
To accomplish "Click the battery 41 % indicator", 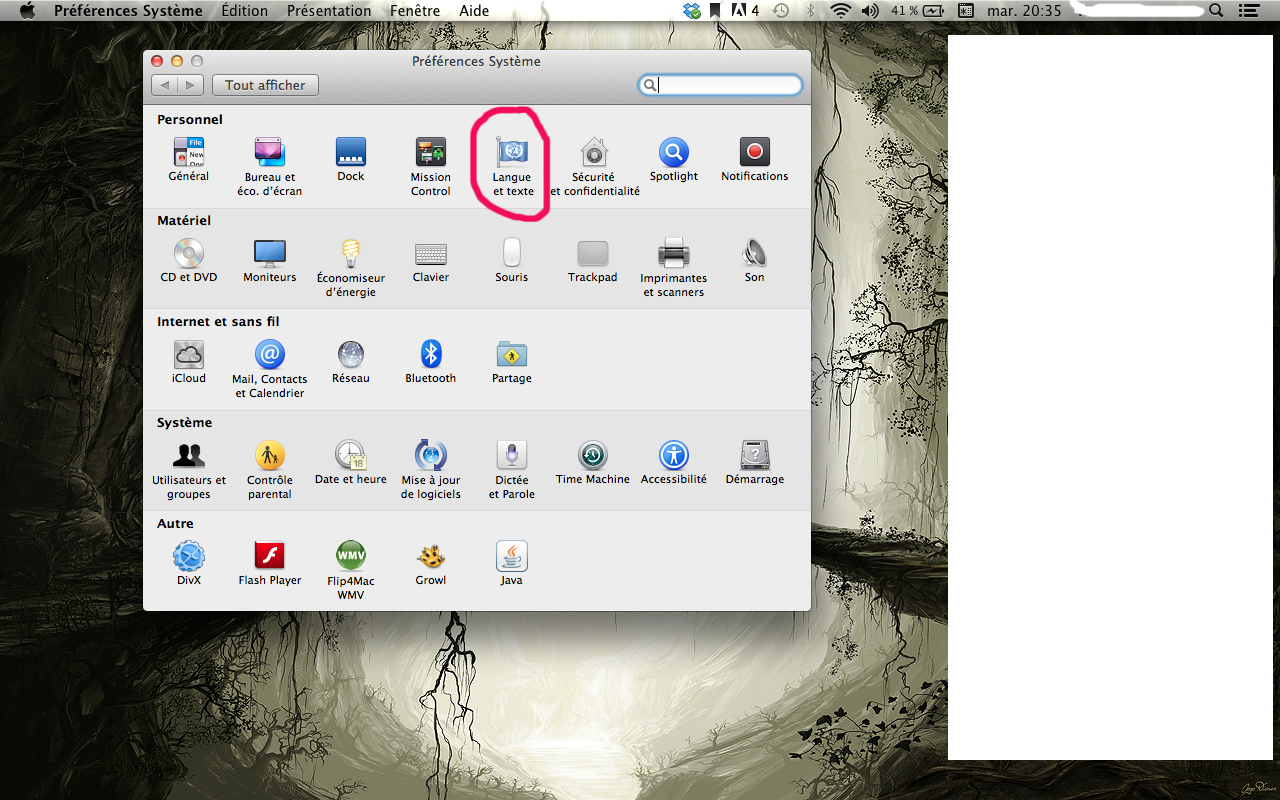I will pyautogui.click(x=917, y=11).
